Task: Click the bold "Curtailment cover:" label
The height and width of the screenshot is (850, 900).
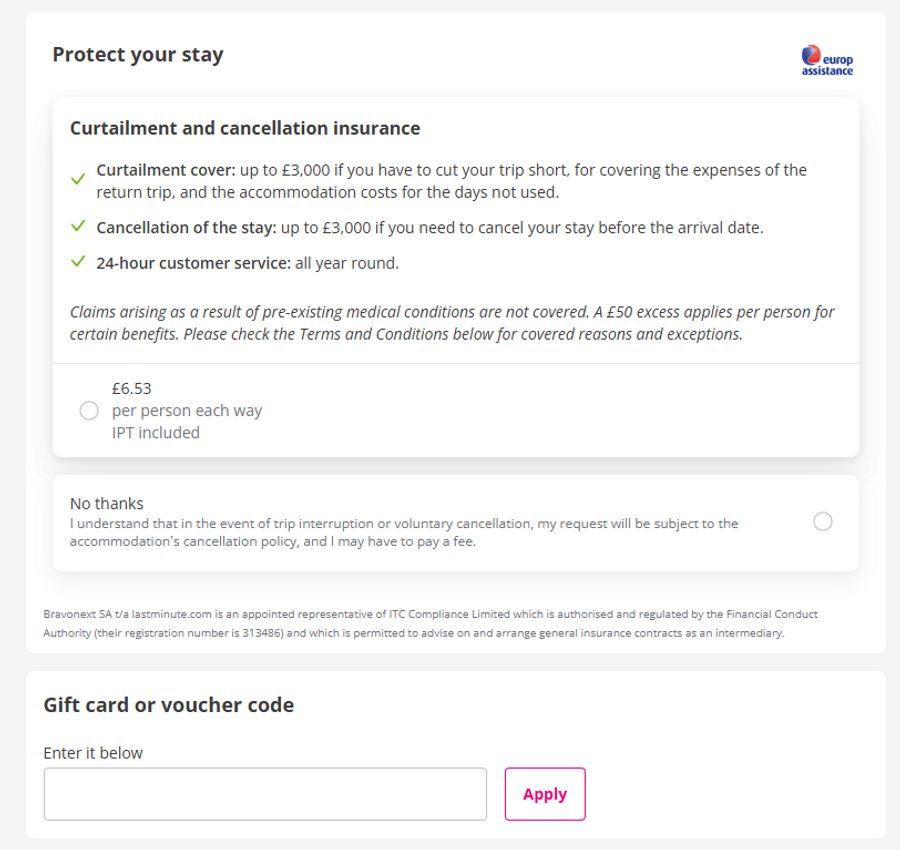Action: tap(165, 170)
